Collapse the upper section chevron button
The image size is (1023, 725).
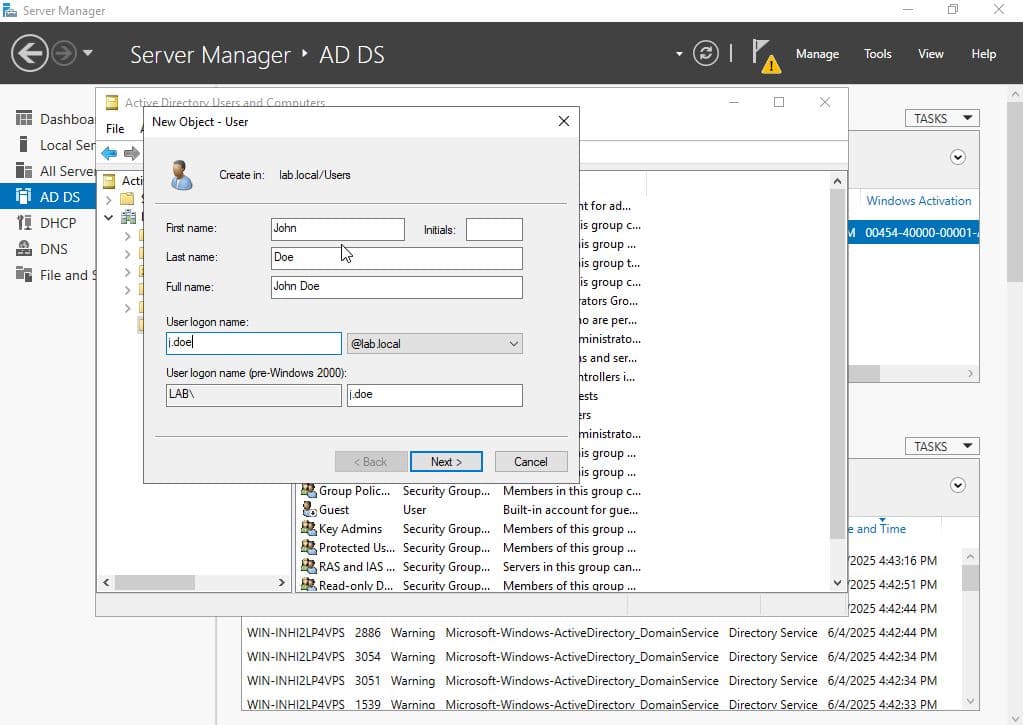click(957, 157)
